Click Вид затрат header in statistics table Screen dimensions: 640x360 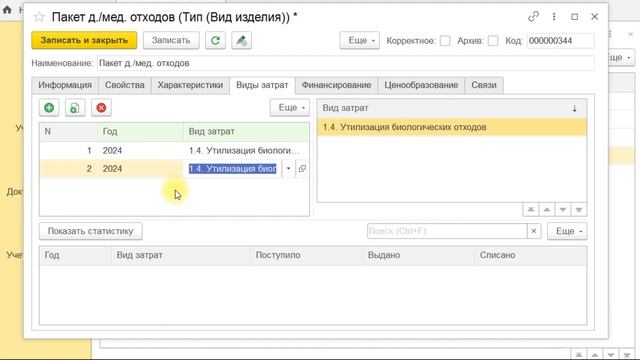pos(180,255)
